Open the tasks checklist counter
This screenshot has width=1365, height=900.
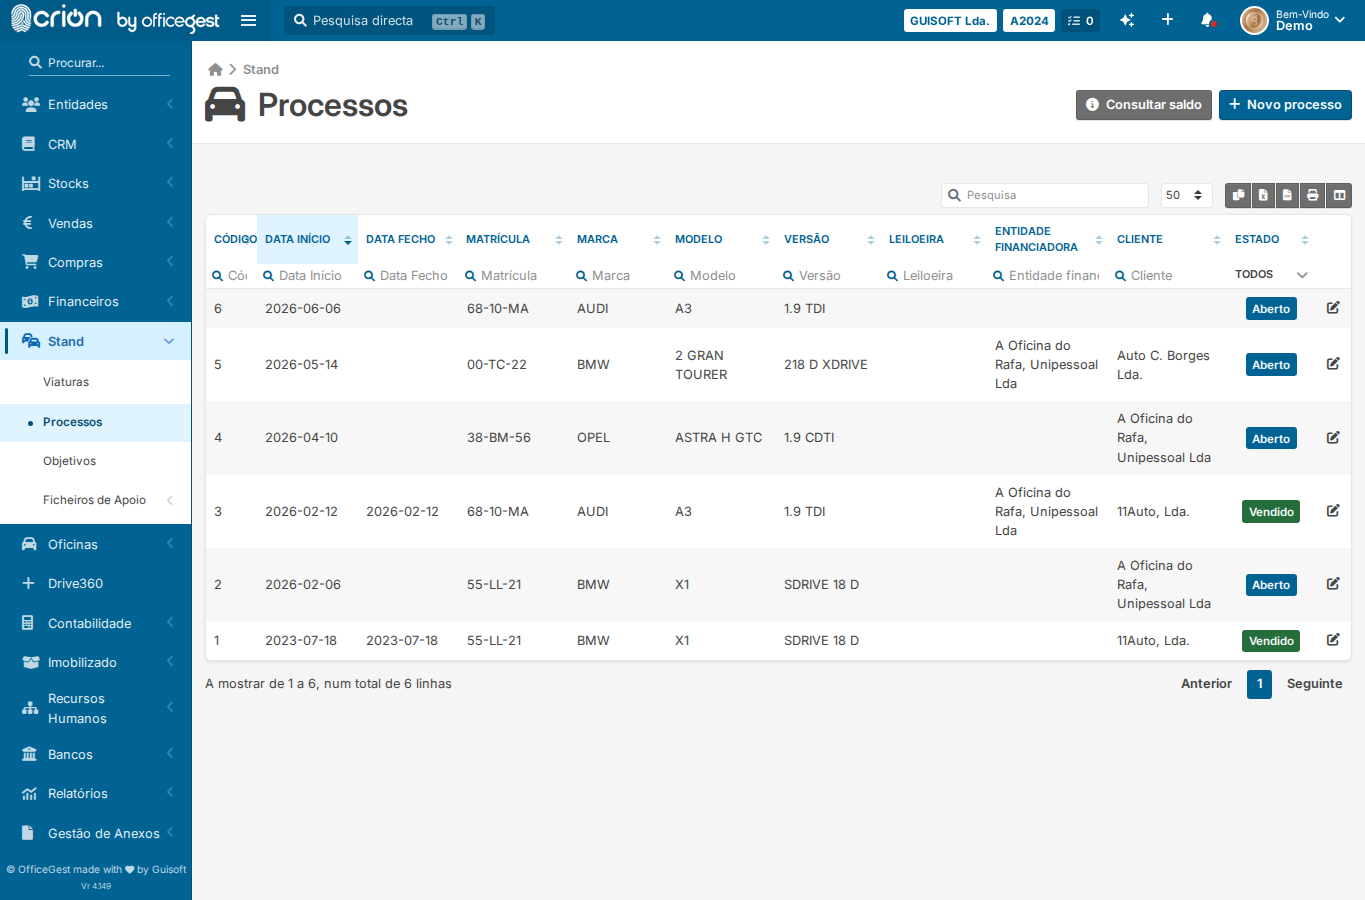(x=1081, y=20)
